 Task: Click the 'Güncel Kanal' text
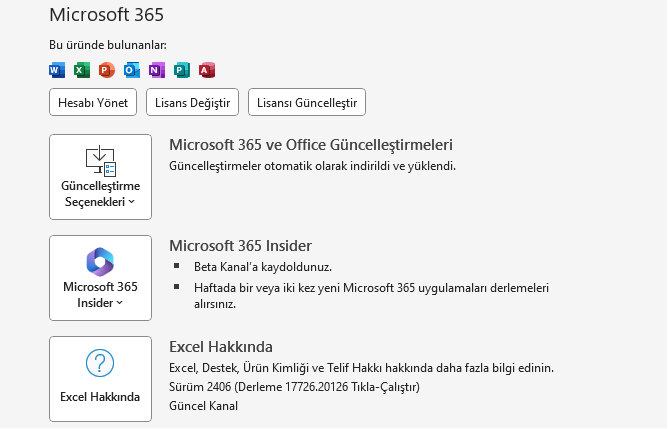204,406
